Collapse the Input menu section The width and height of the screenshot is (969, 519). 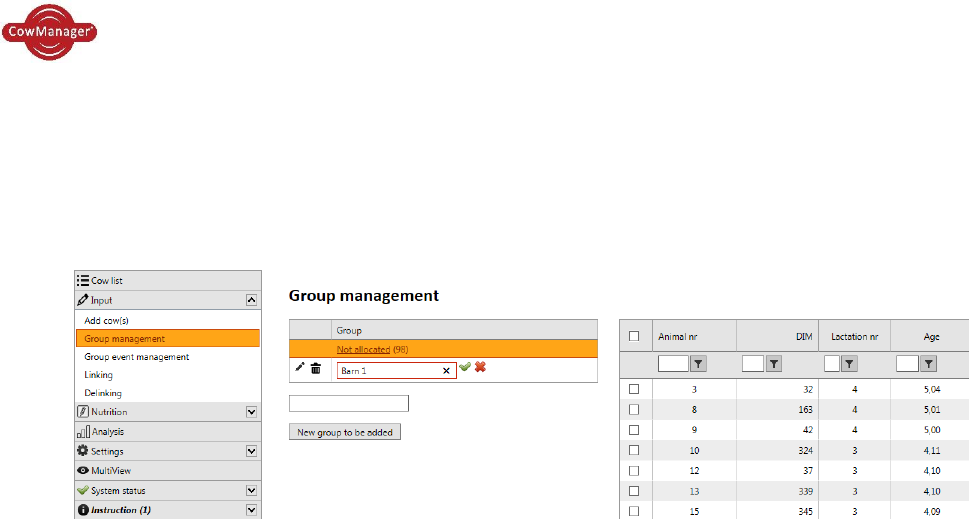[x=251, y=299]
